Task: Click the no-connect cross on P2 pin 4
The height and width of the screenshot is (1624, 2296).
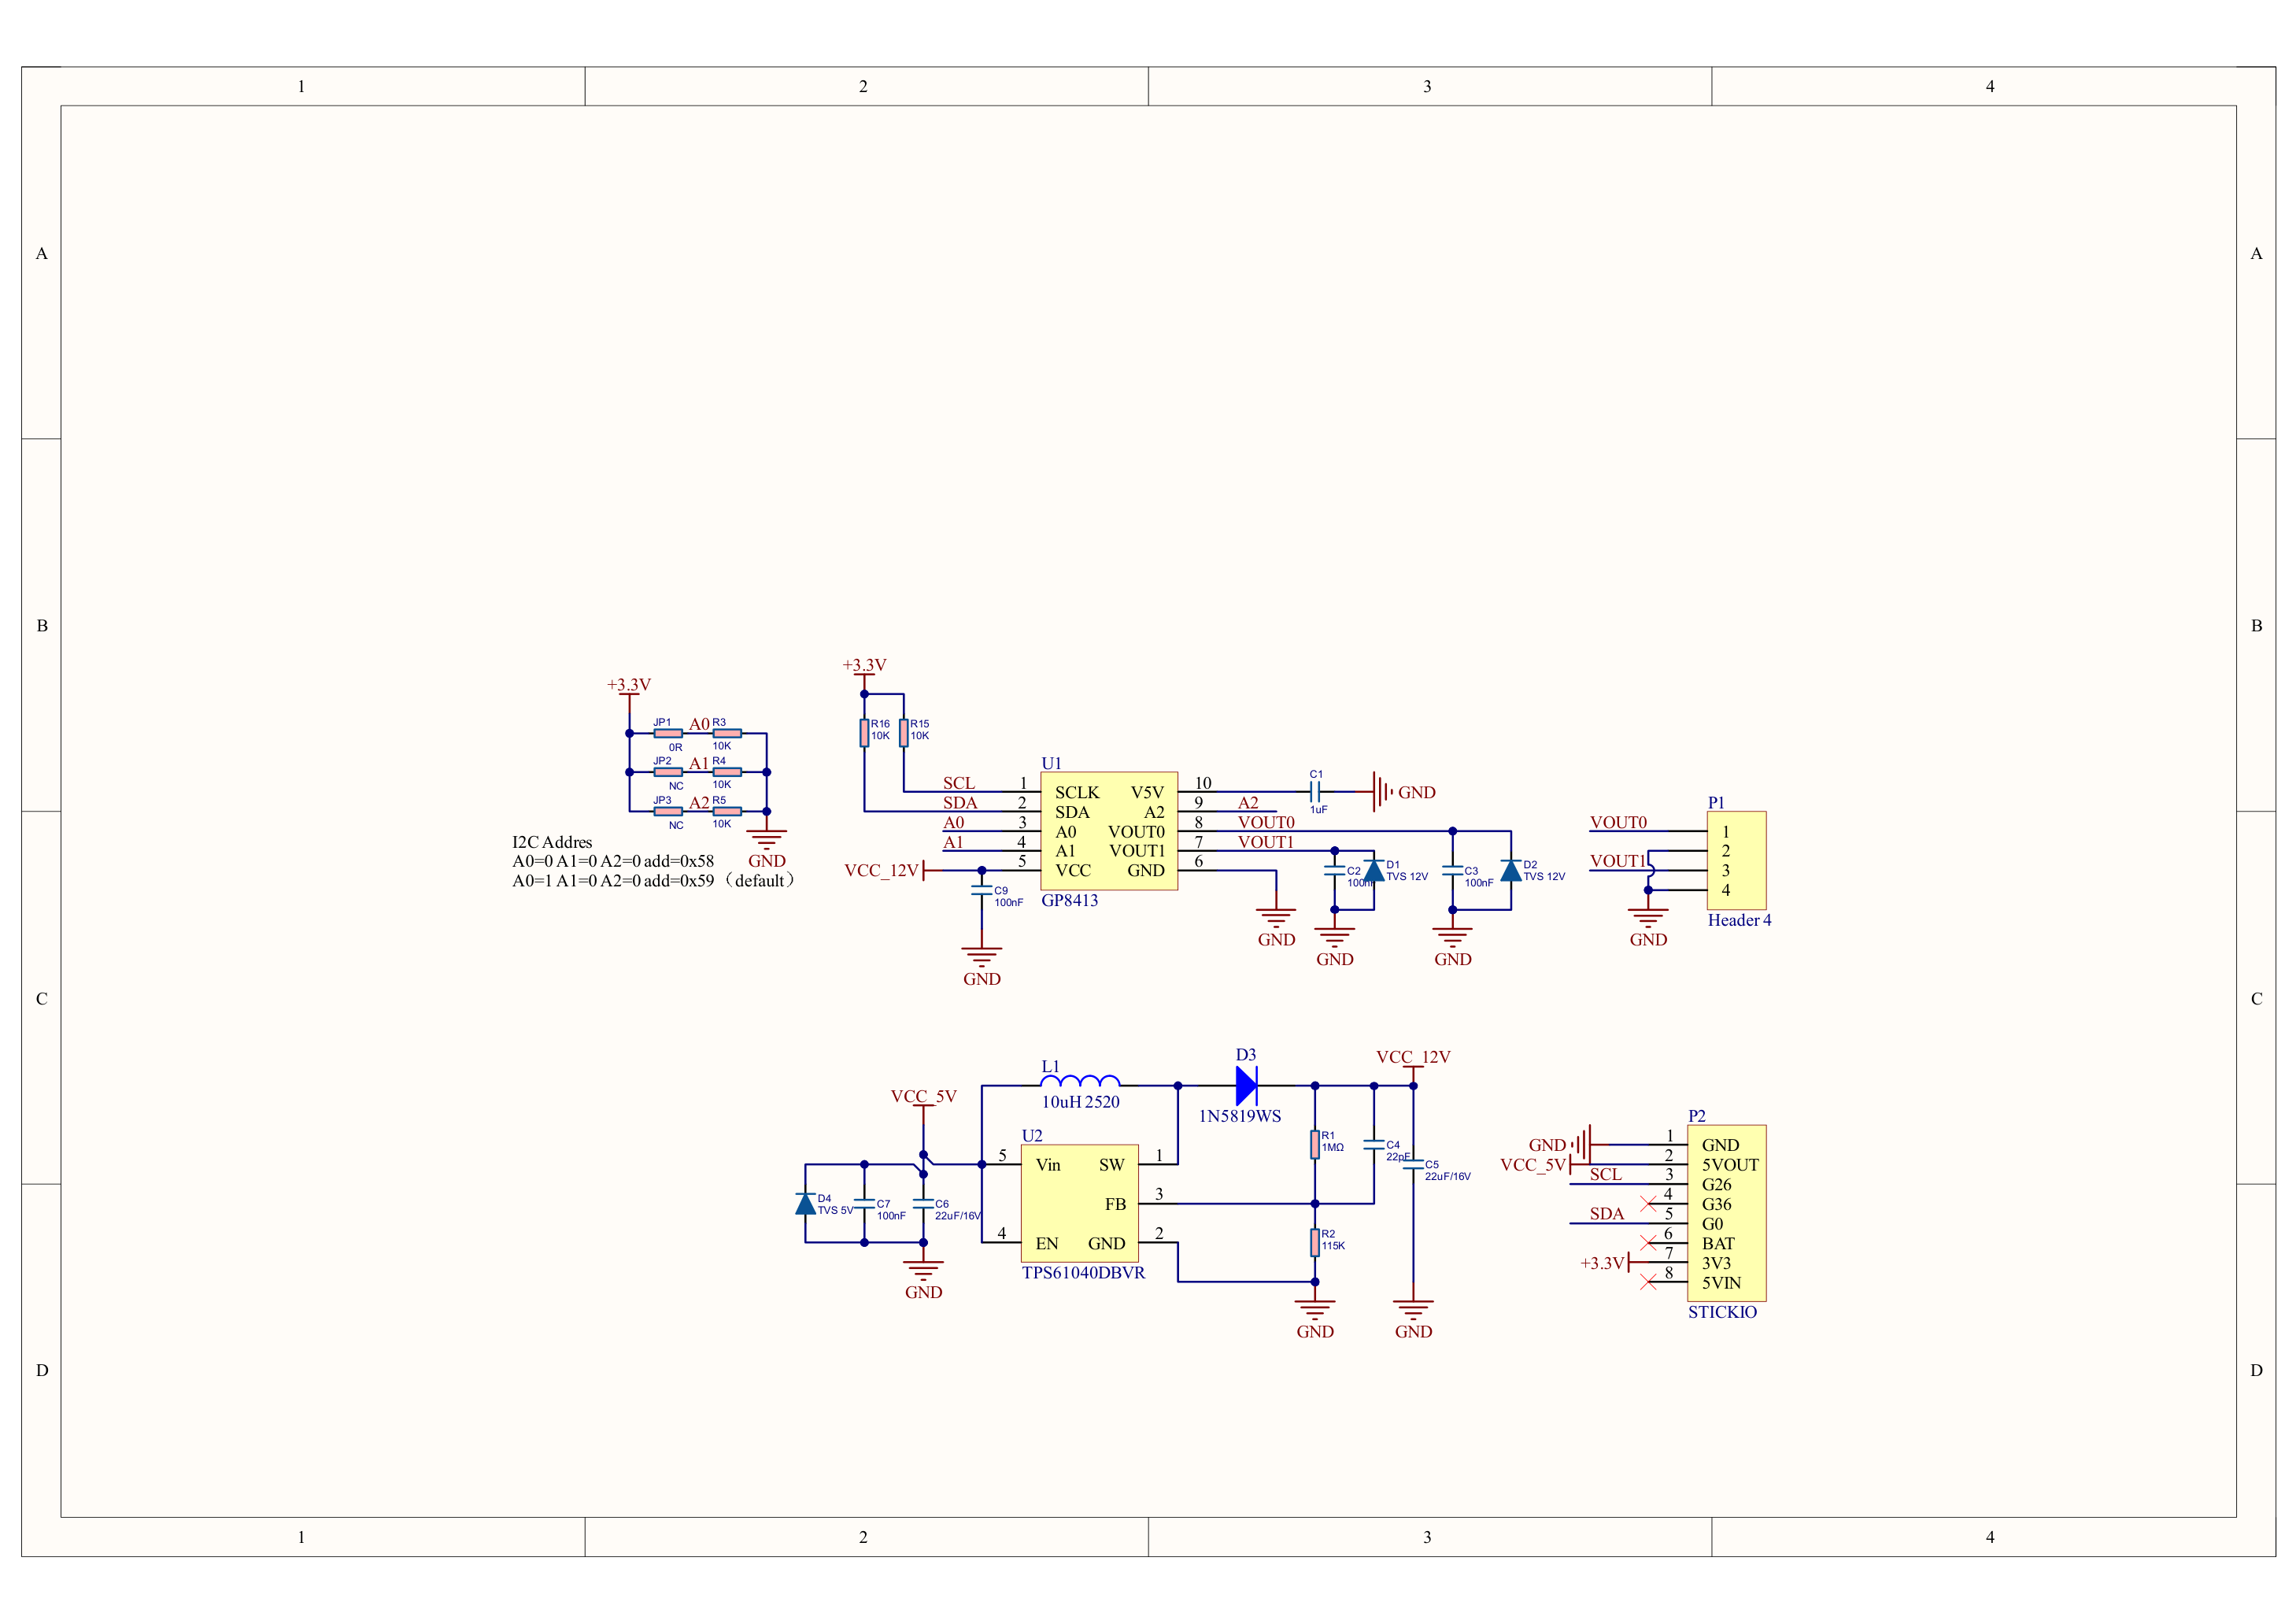Action: 1648,1203
